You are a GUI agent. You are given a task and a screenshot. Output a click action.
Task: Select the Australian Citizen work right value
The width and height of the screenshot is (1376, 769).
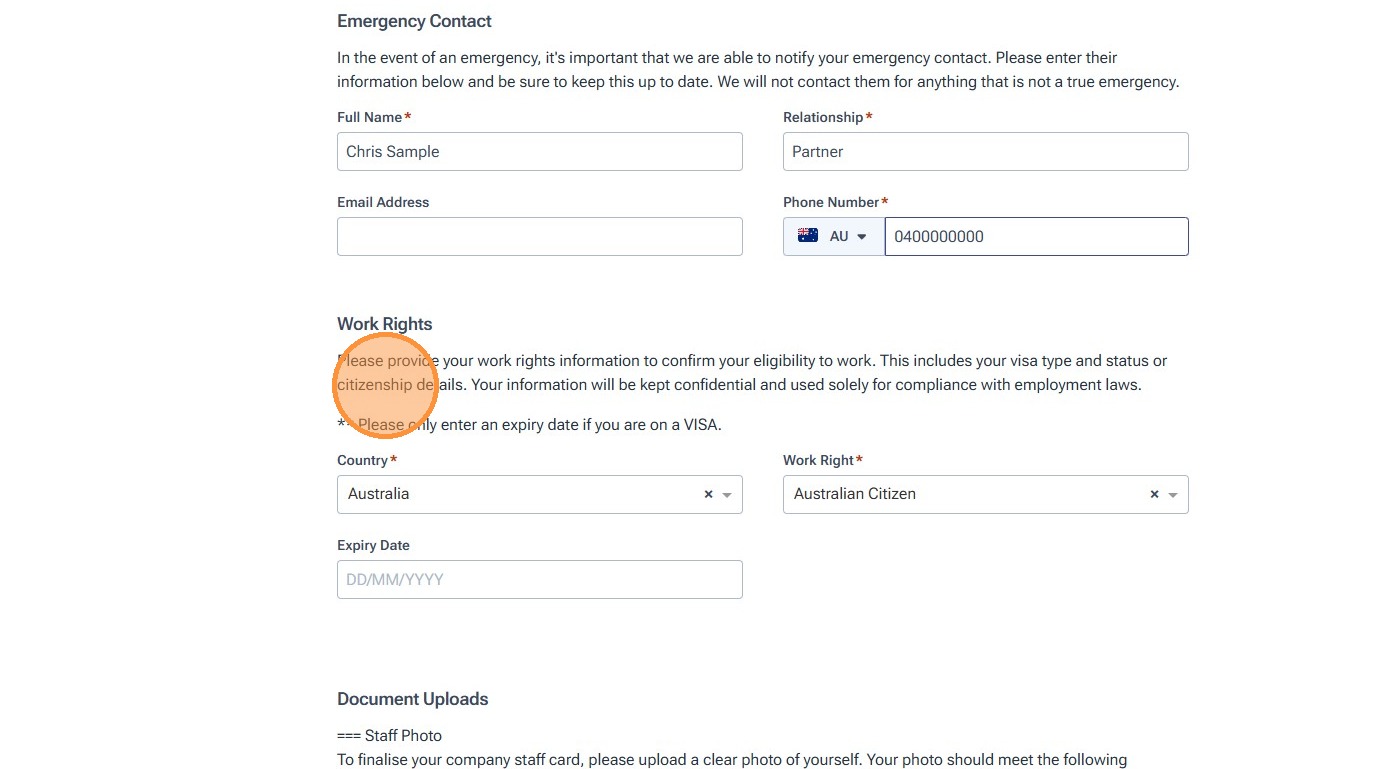(855, 494)
